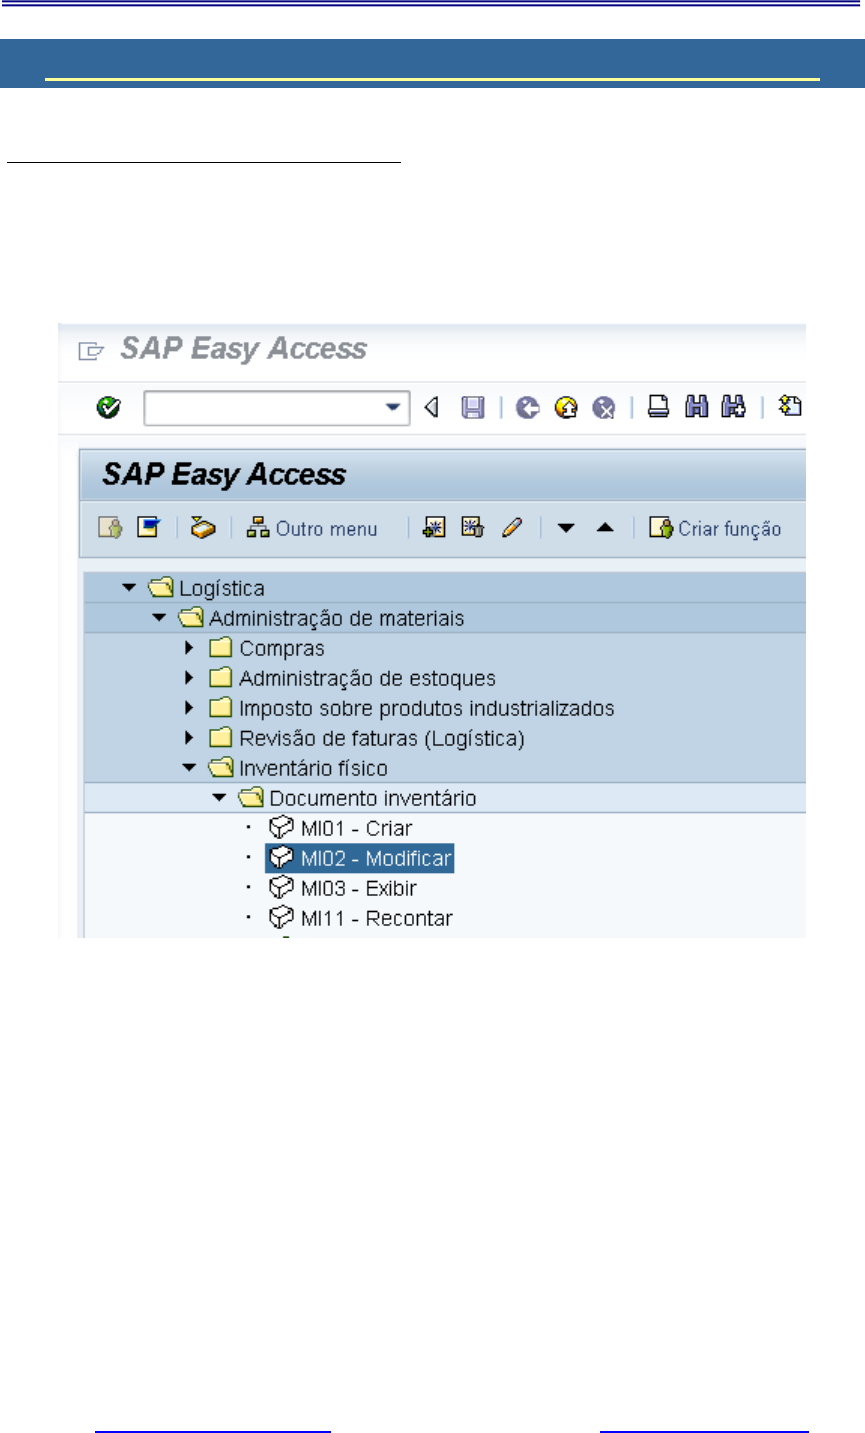This screenshot has height=1433, width=865.
Task: Click the User menu icon
Action: [110, 528]
